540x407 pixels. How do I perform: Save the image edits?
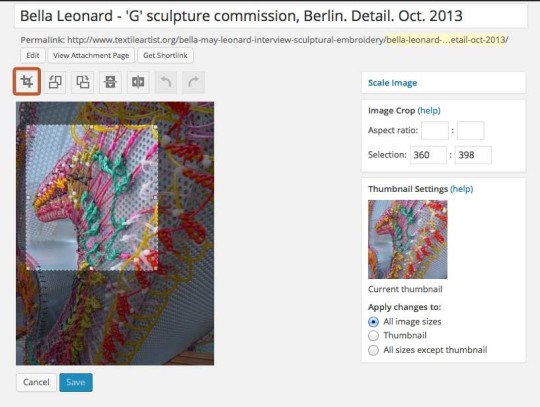pos(76,382)
